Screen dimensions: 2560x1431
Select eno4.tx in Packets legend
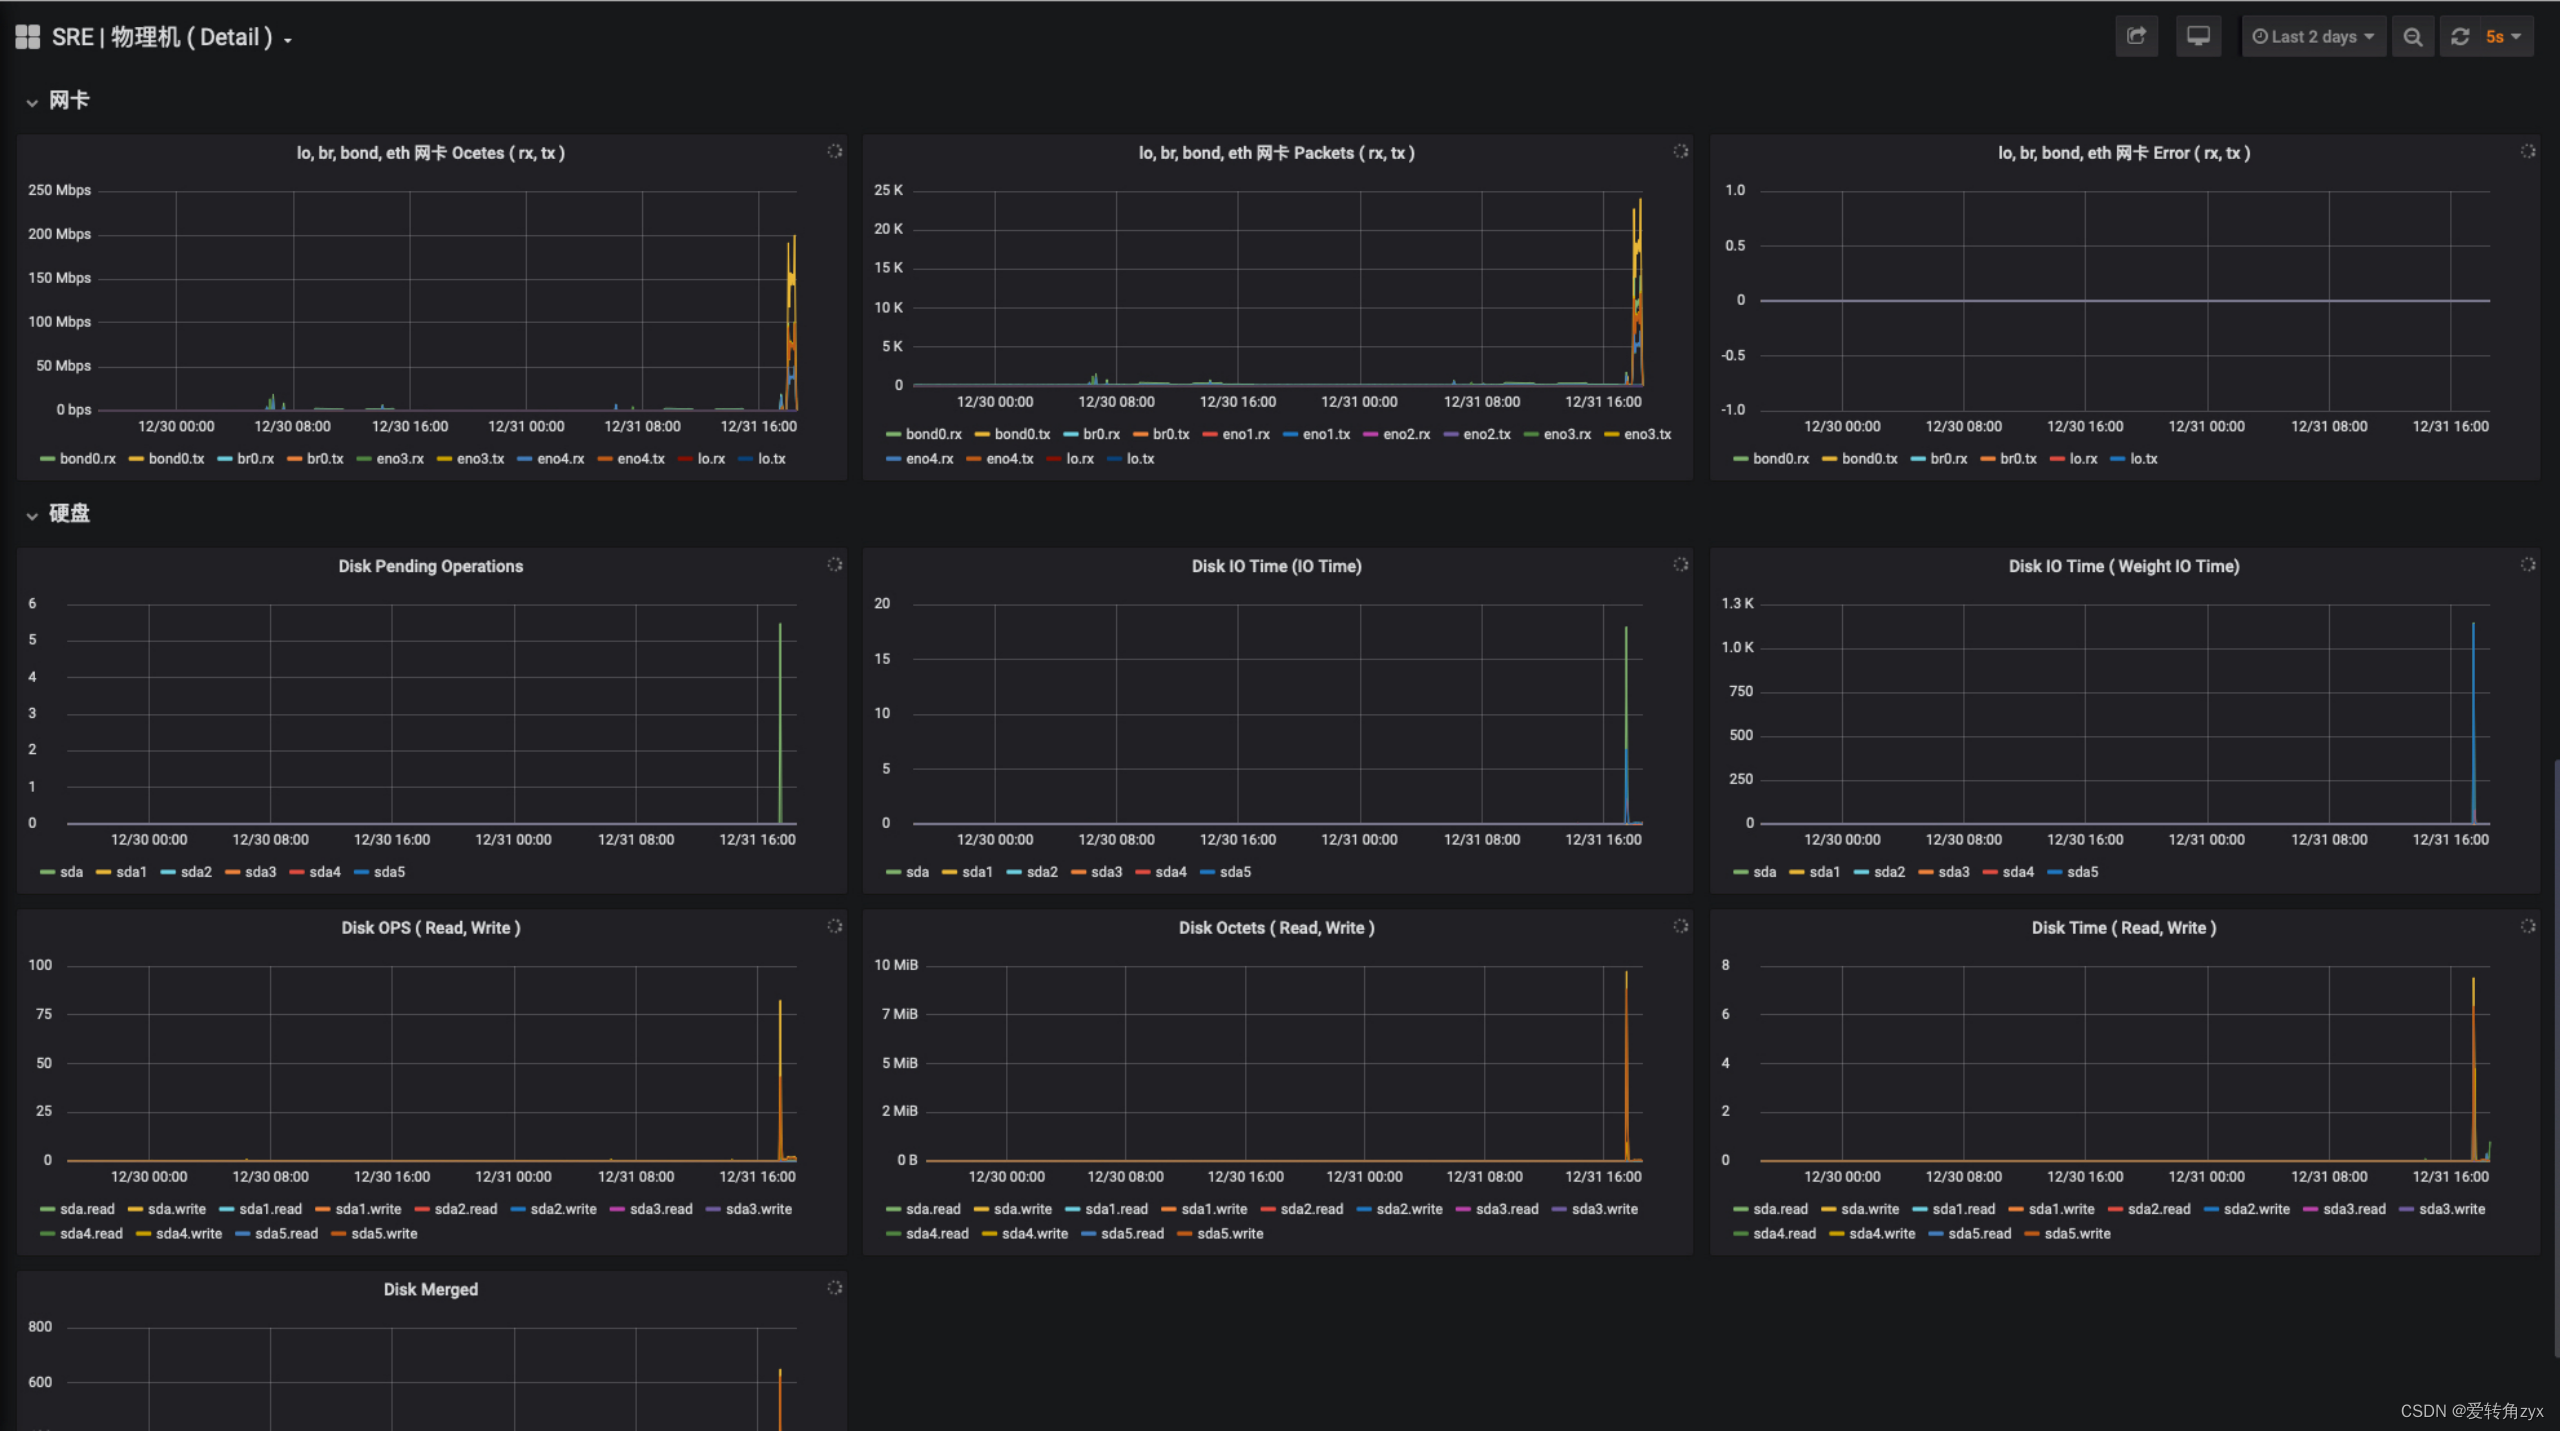[1009, 459]
